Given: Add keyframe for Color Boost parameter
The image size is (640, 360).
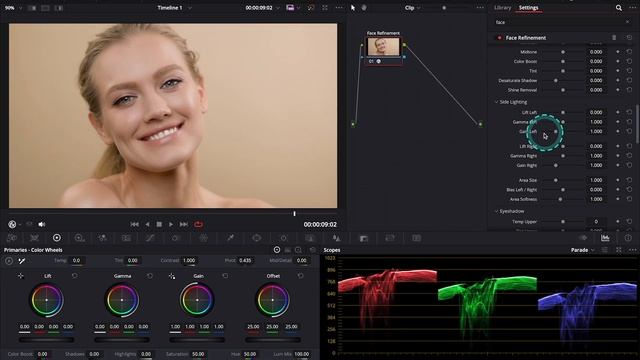Looking at the screenshot, I should (618, 61).
